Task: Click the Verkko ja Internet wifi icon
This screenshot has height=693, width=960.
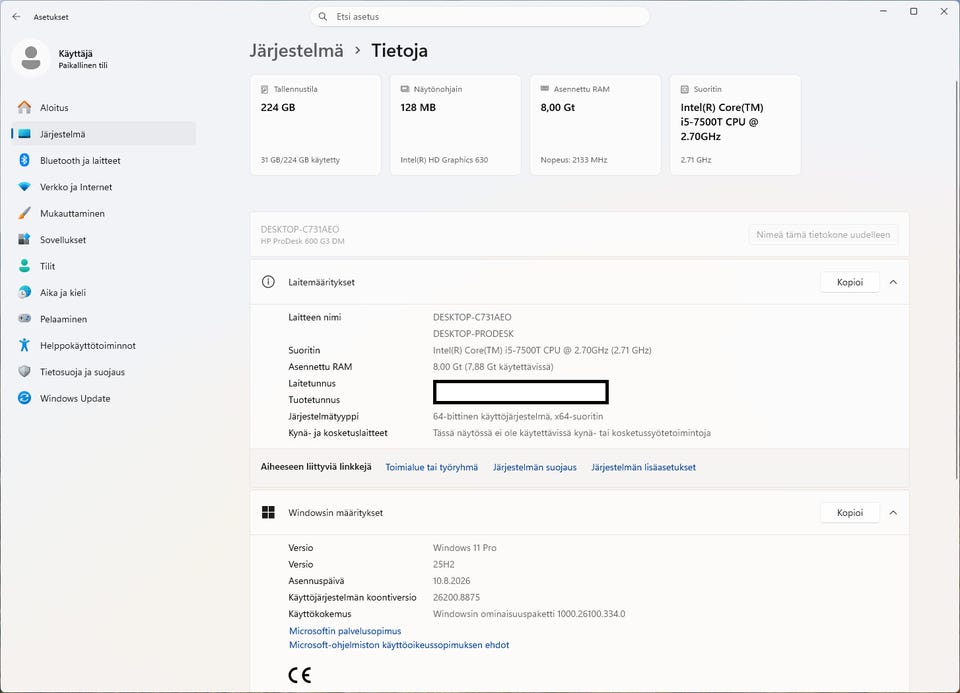Action: click(x=24, y=187)
